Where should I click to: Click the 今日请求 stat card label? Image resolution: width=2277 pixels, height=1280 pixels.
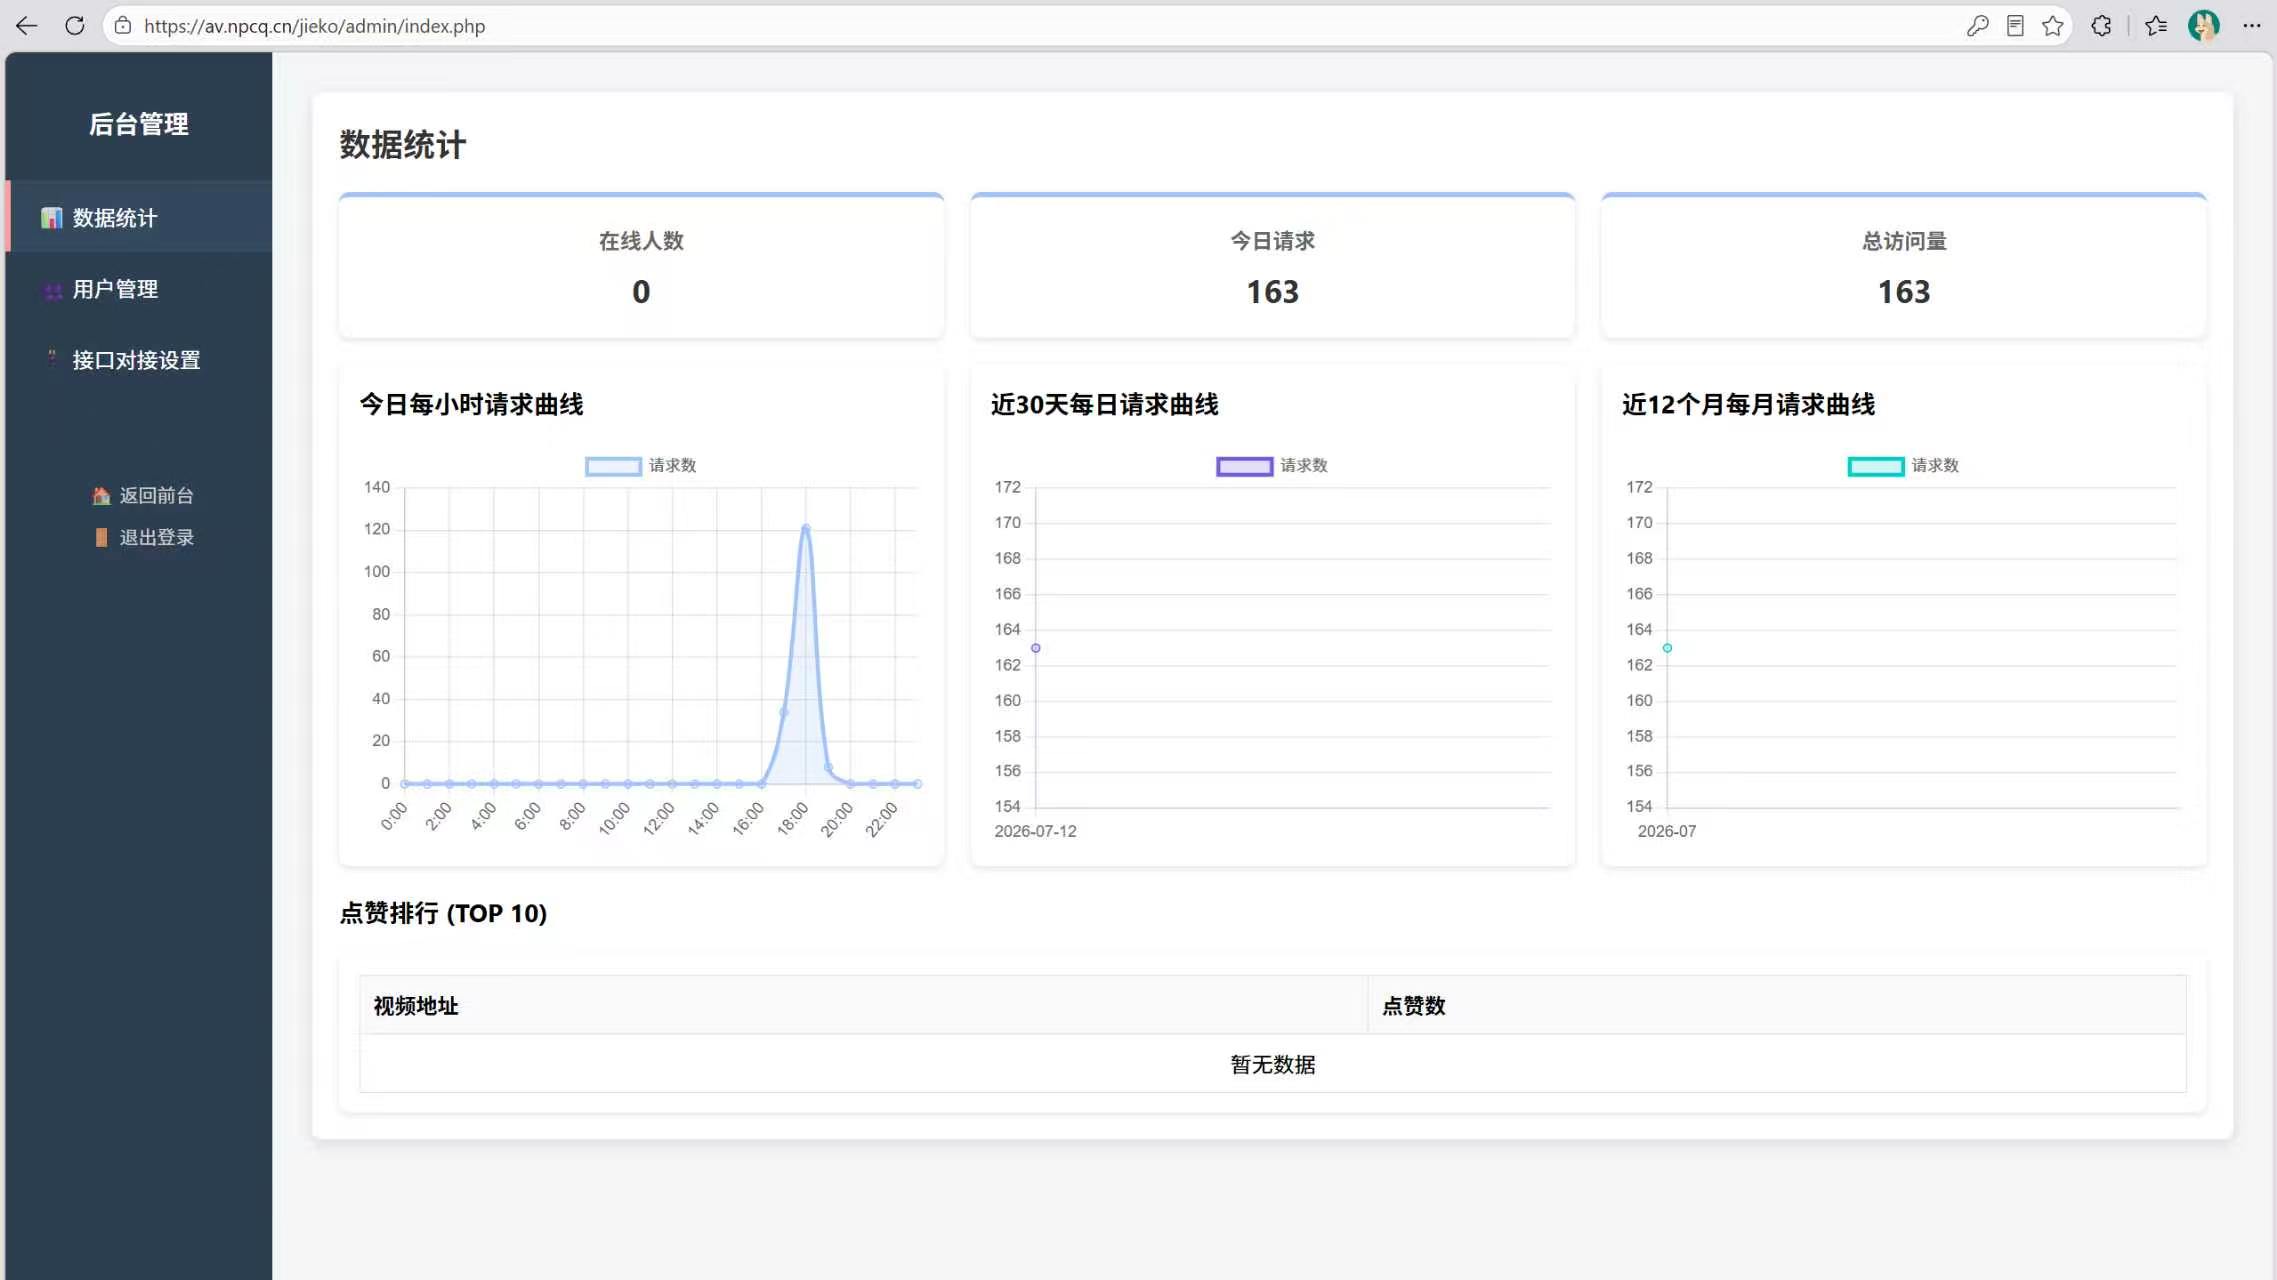coord(1272,241)
